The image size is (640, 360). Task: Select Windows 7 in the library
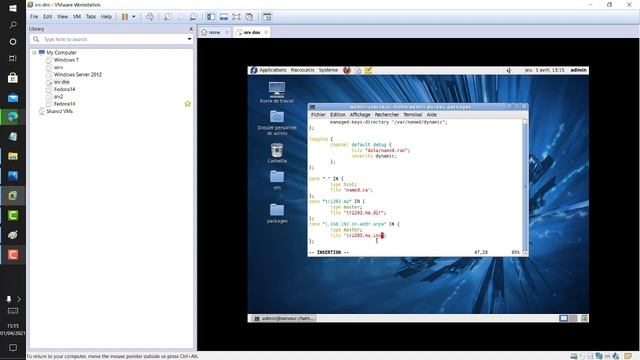click(66, 60)
